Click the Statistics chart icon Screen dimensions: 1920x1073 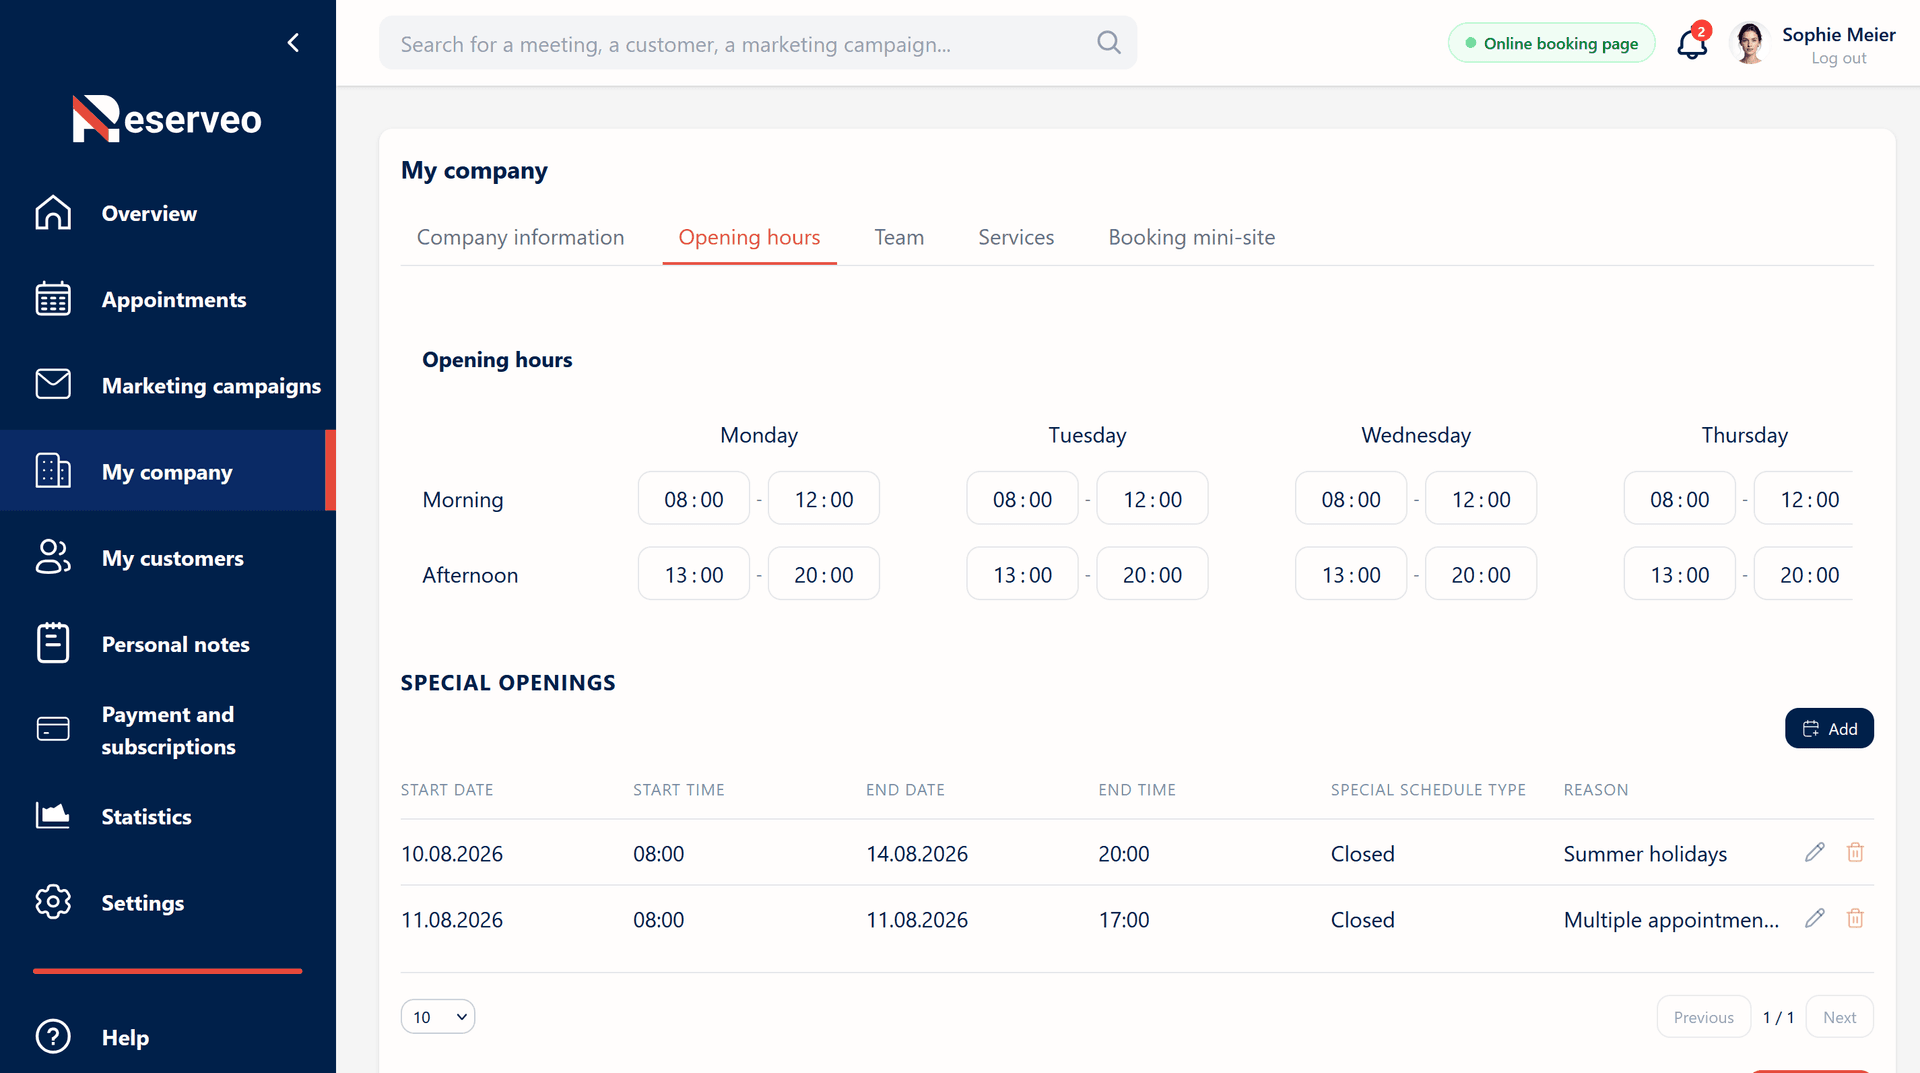[x=53, y=816]
